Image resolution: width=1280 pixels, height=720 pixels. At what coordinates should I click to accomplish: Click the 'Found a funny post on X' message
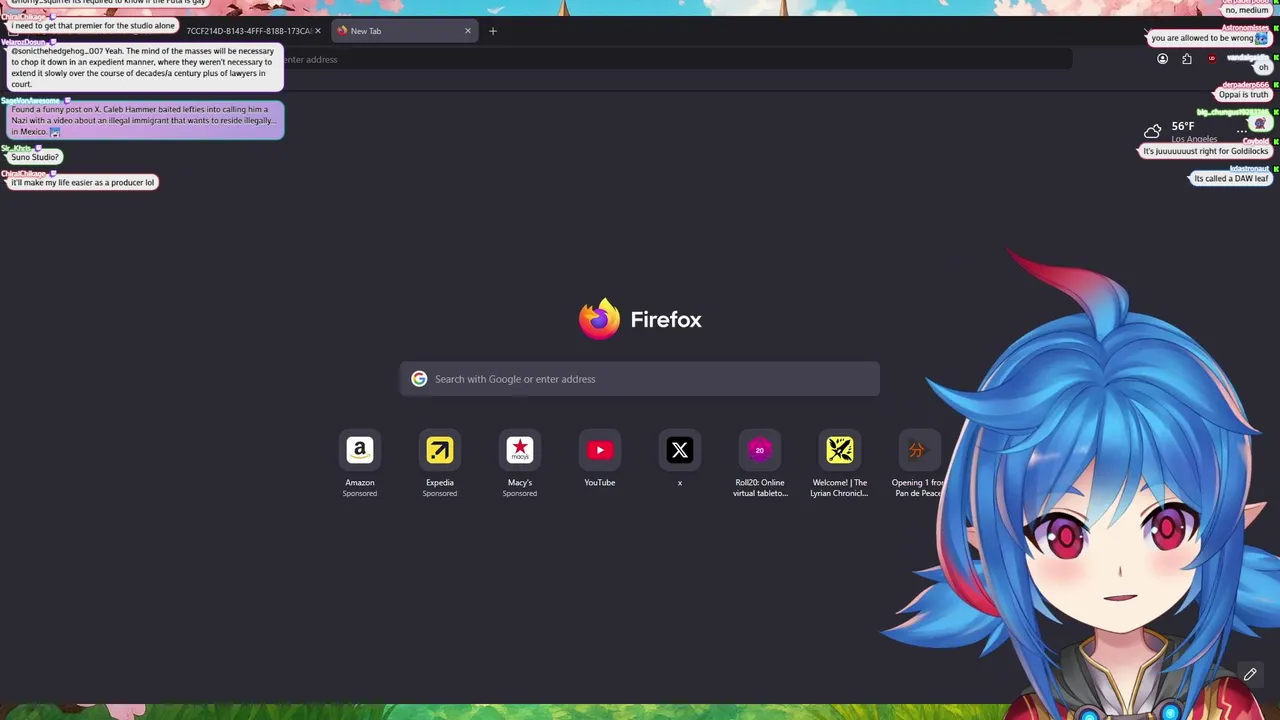145,120
